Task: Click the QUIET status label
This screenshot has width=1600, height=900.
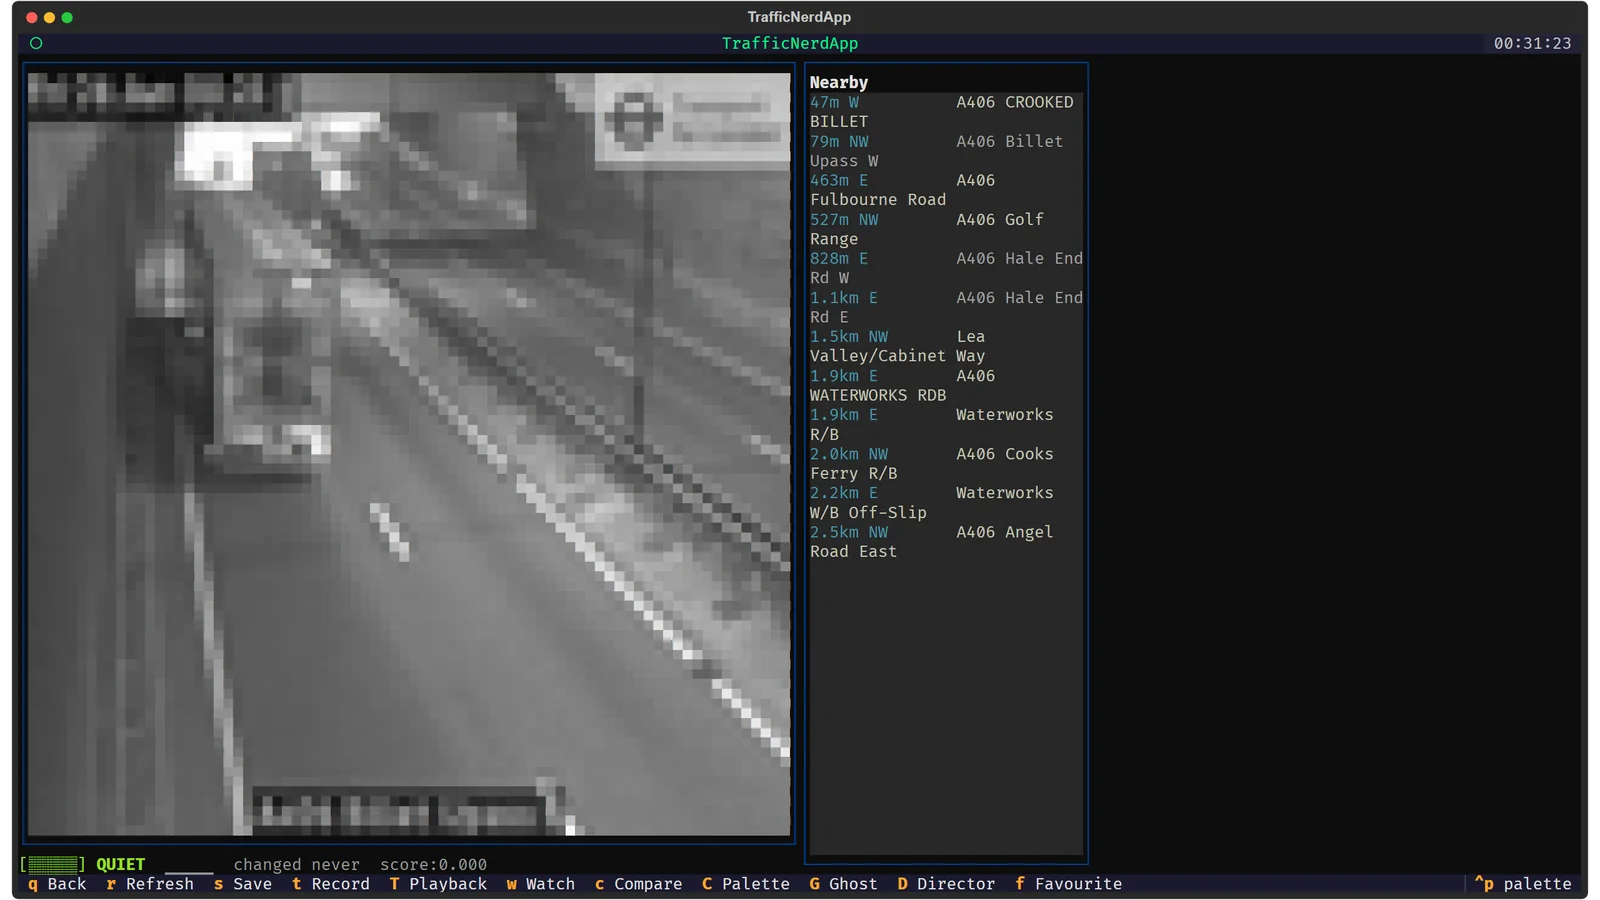Action: tap(121, 864)
